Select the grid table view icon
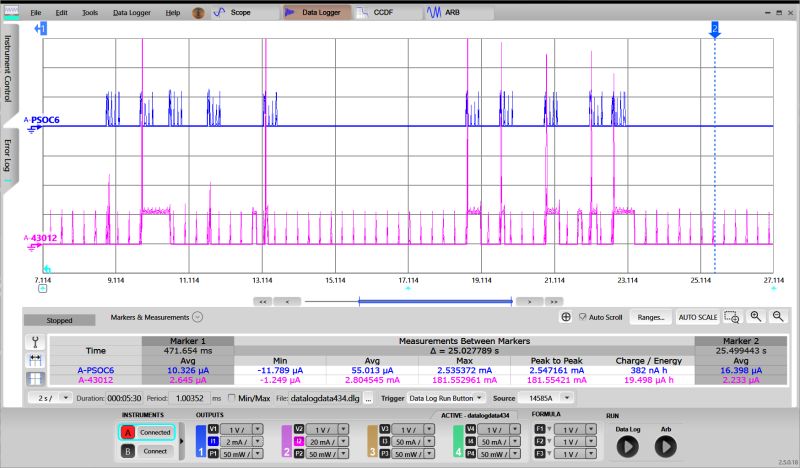This screenshot has width=800, height=468. pos(35,379)
